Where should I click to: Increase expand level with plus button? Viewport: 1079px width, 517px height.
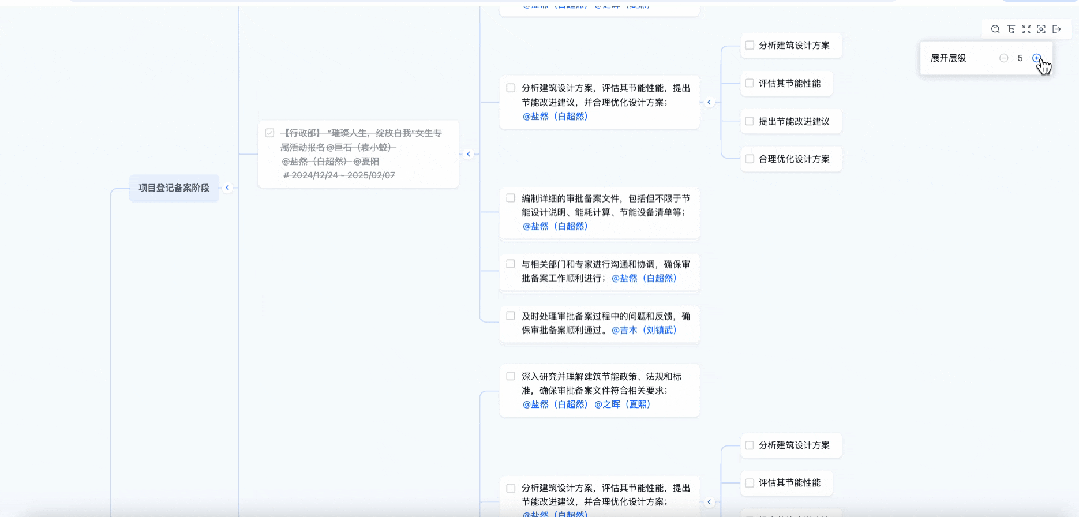pos(1036,59)
